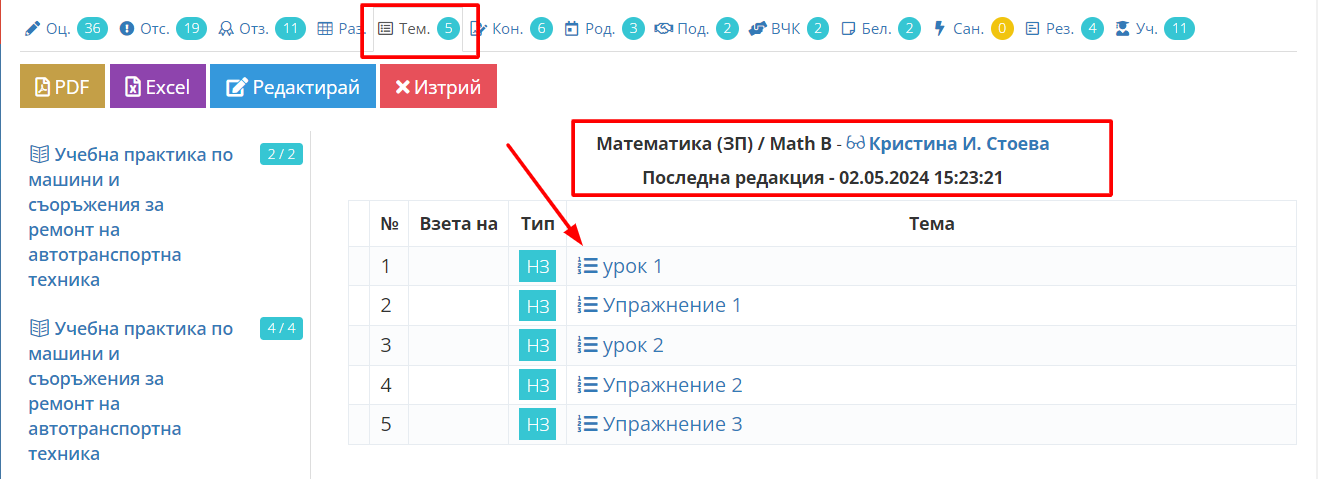Open topic Упражнение 3
Screen dimensions: 1318x479
click(x=672, y=424)
